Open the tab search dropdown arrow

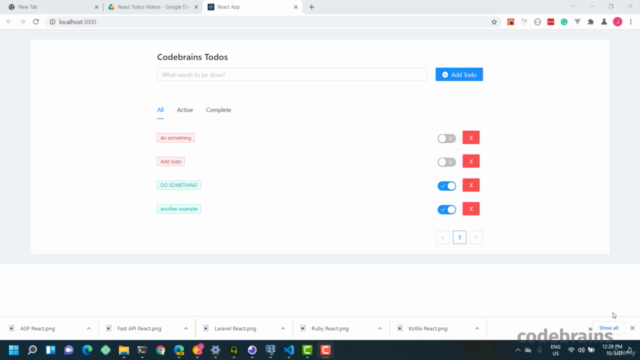pos(573,7)
